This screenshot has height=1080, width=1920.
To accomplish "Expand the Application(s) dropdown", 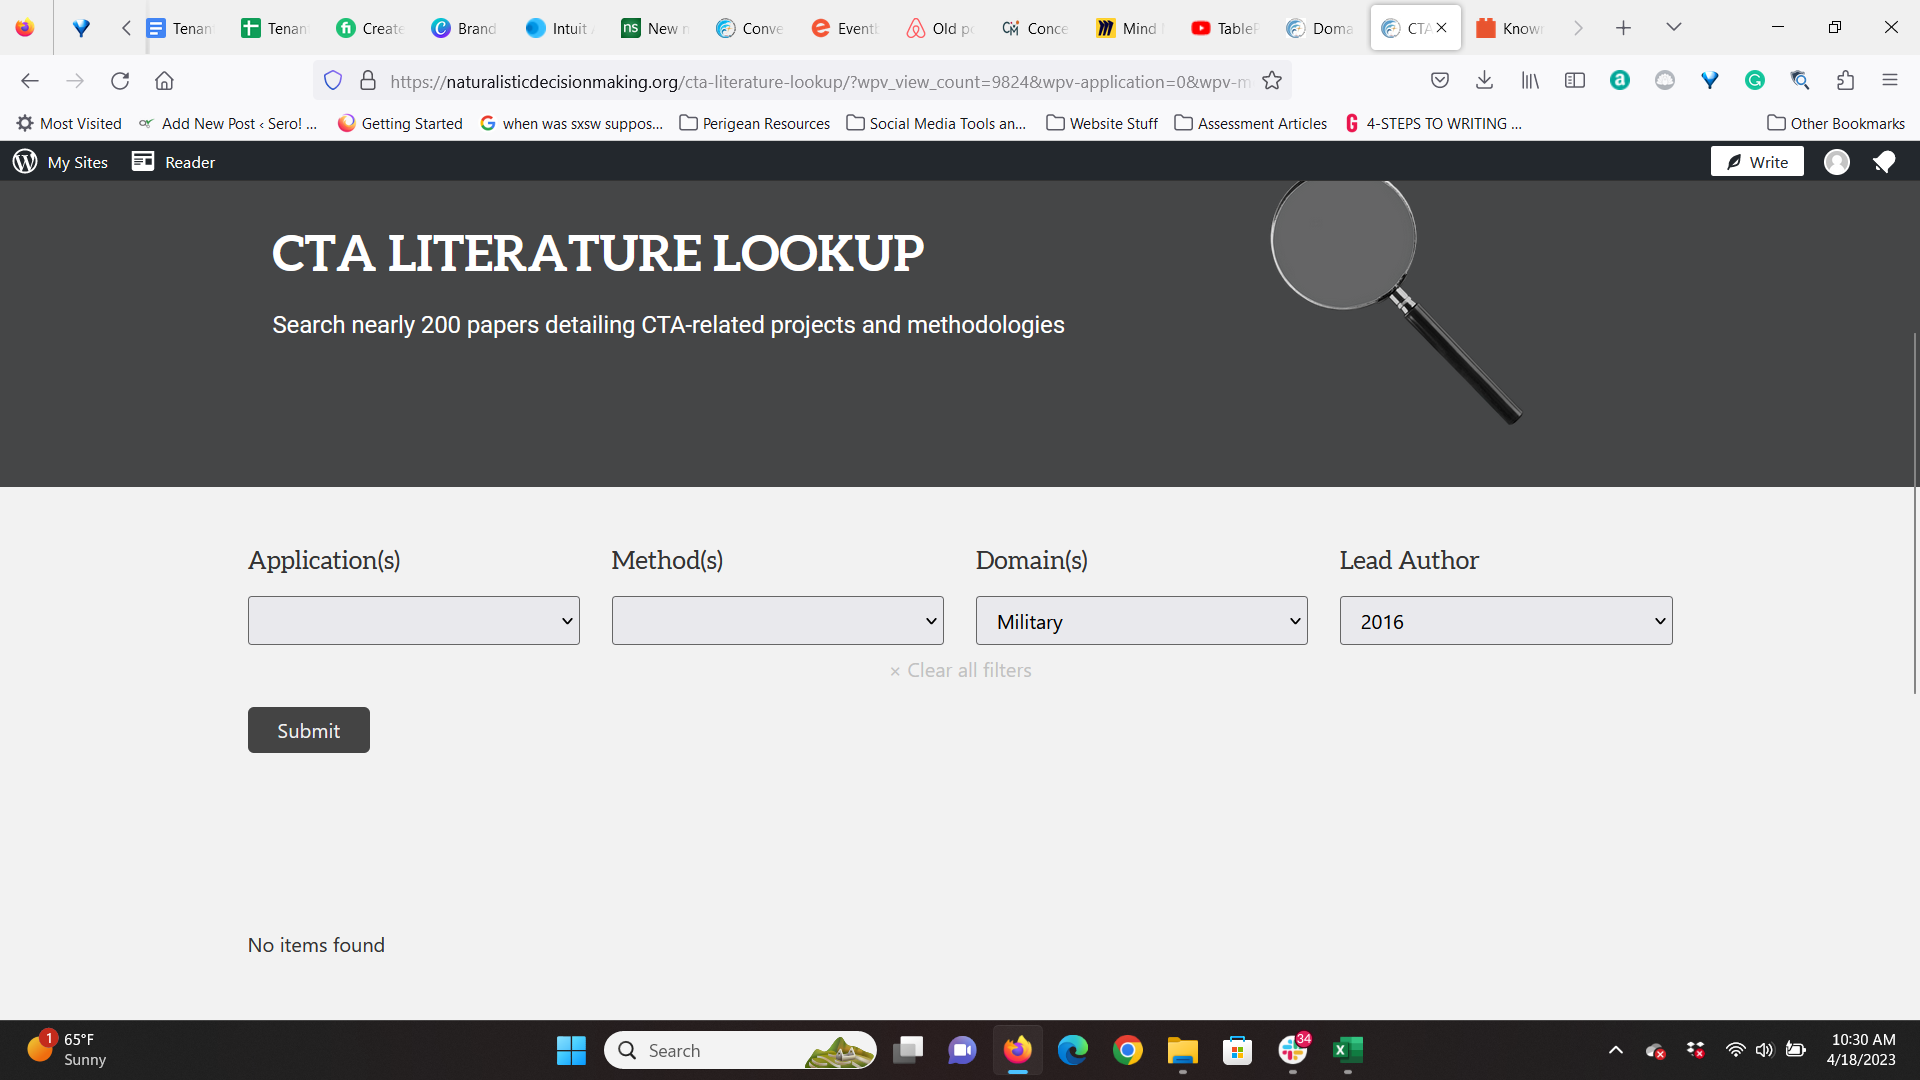I will tap(413, 621).
